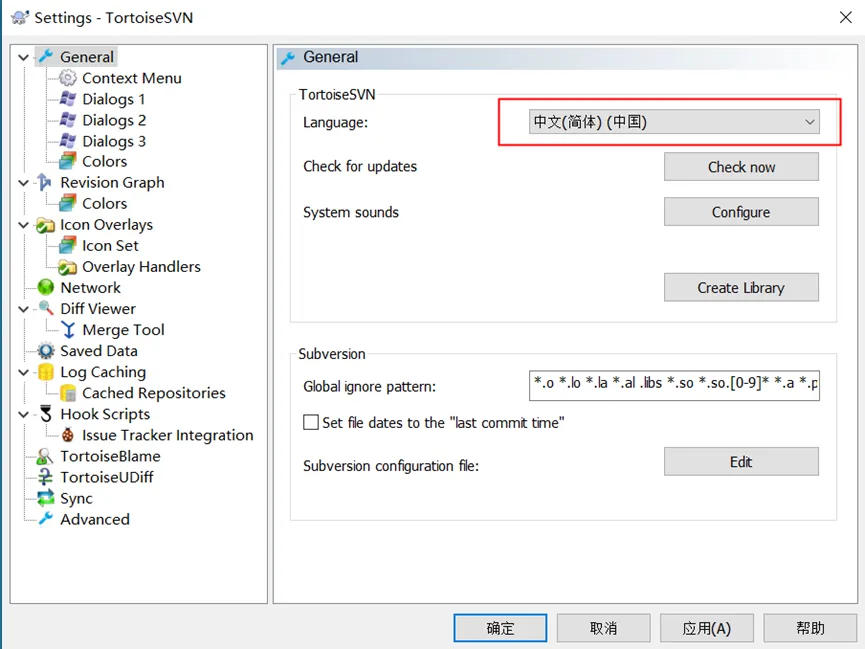
Task: Collapse the Revision Graph tree node
Action: [24, 183]
